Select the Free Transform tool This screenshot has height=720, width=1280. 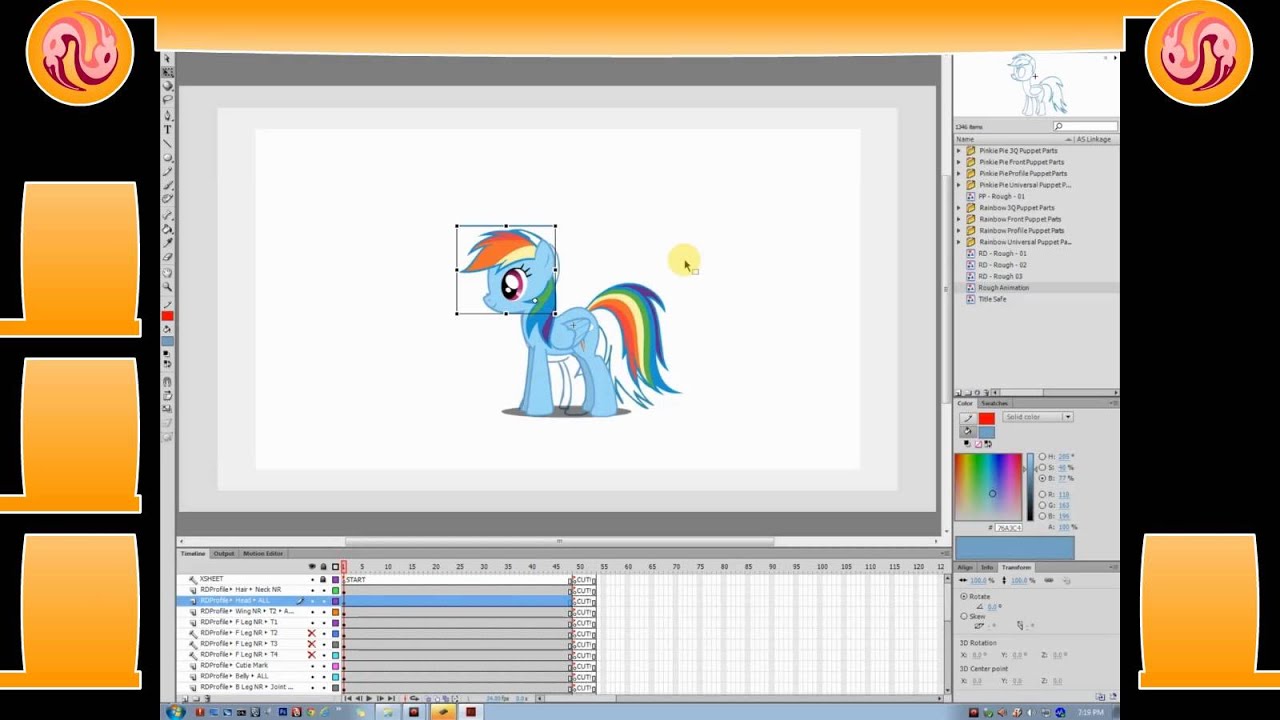[168, 72]
